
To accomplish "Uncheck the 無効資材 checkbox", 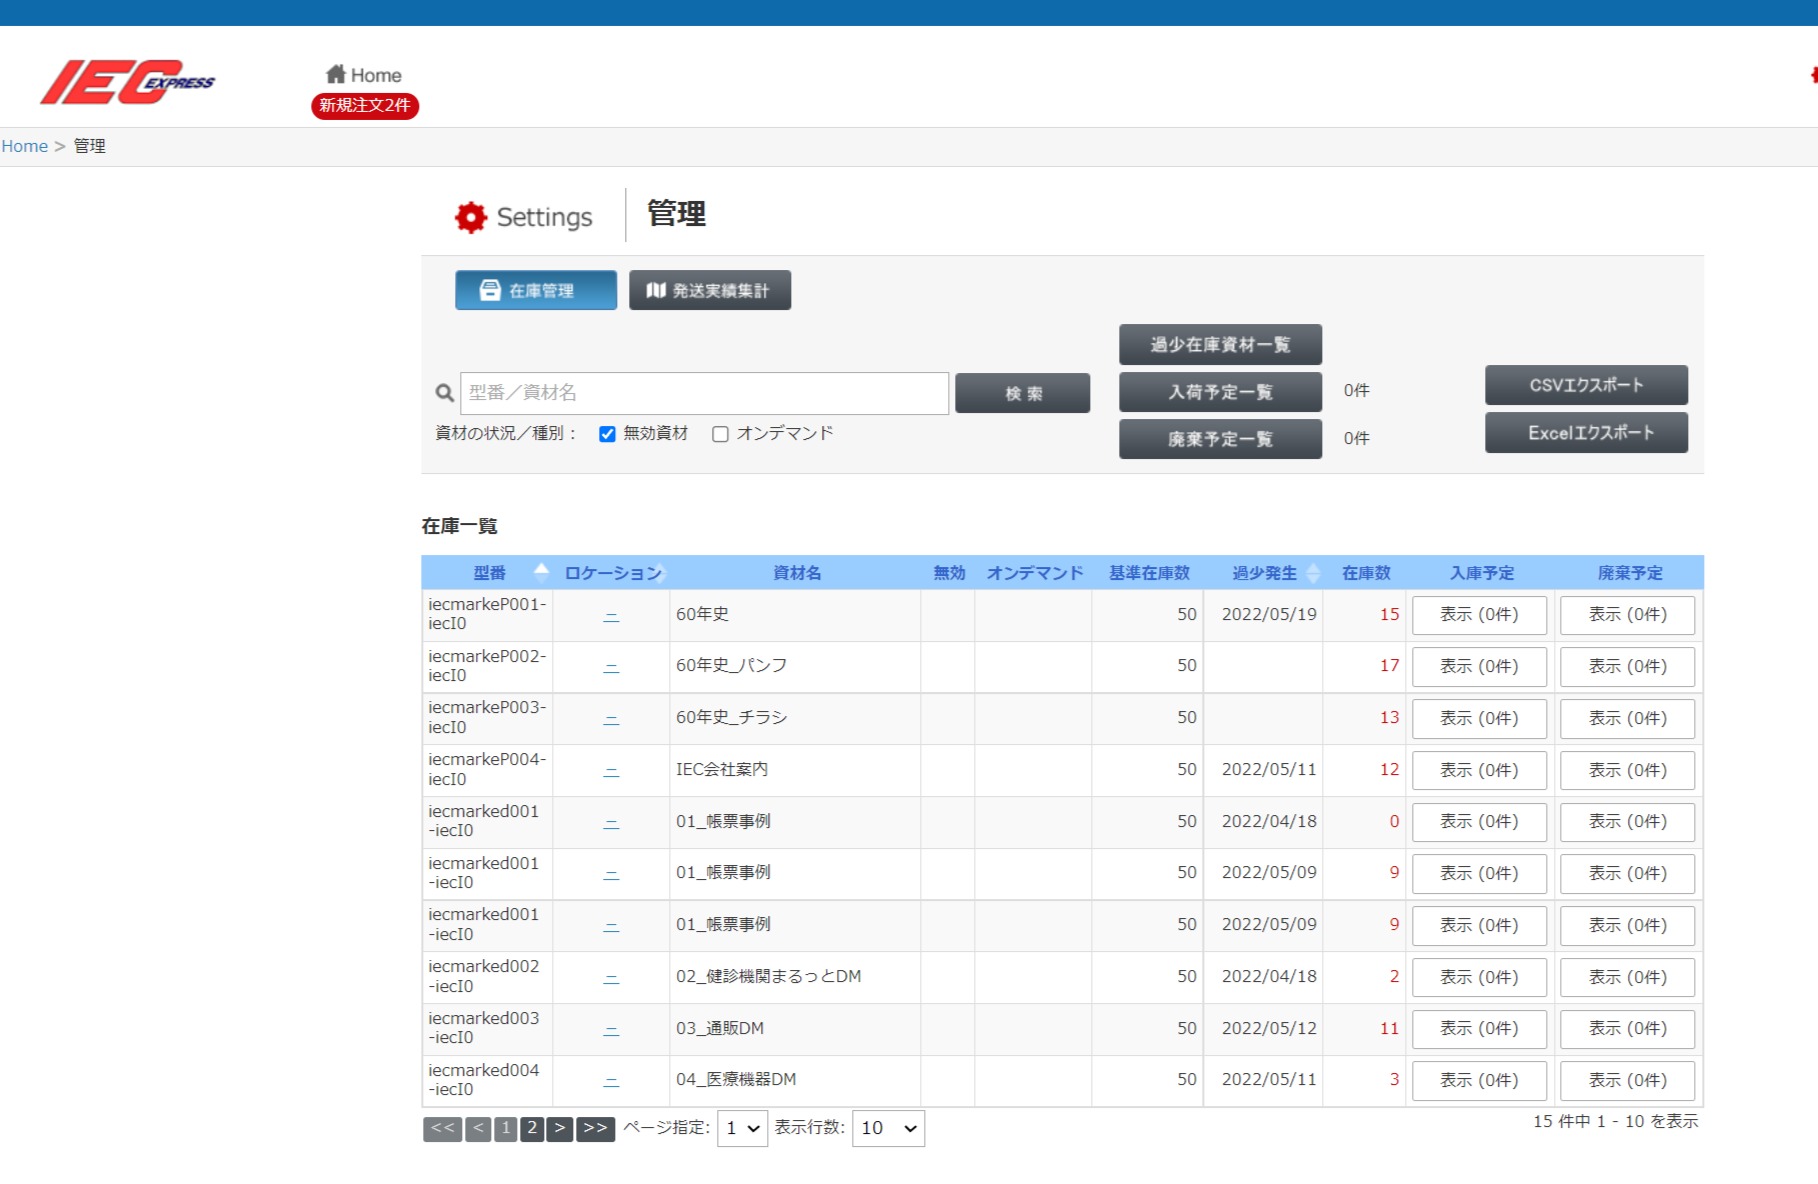I will (607, 434).
